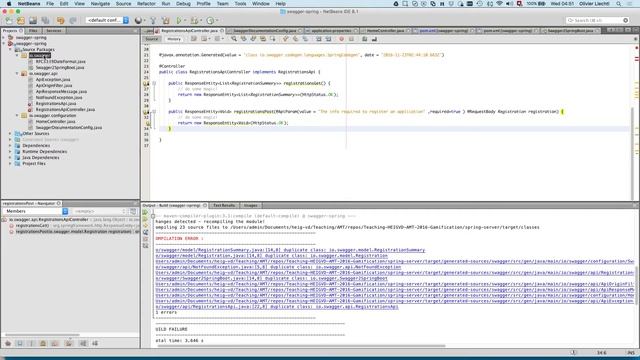This screenshot has height=360, width=640.
Task: Toggle Show Fields filter in Navigator bottom bar
Action: [x=20, y=344]
